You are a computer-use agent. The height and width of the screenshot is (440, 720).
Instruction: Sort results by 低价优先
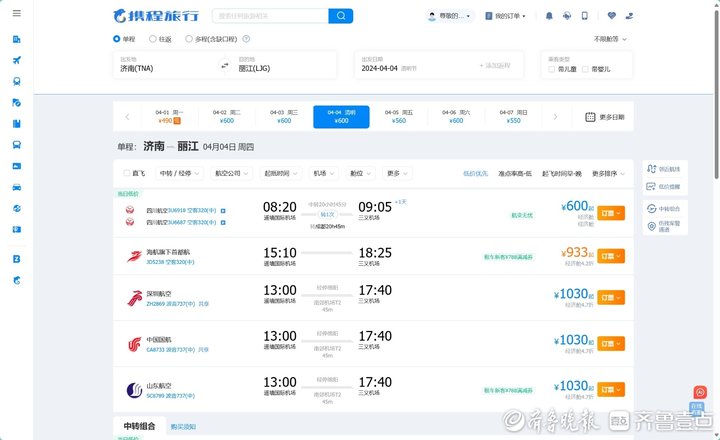coord(475,173)
